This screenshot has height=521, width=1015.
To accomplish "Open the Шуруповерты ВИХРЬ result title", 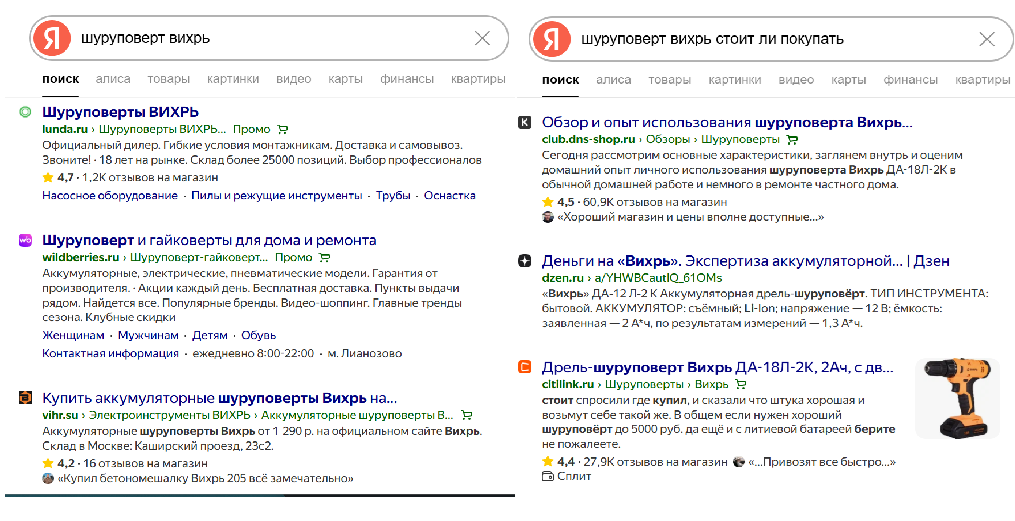I will [120, 112].
